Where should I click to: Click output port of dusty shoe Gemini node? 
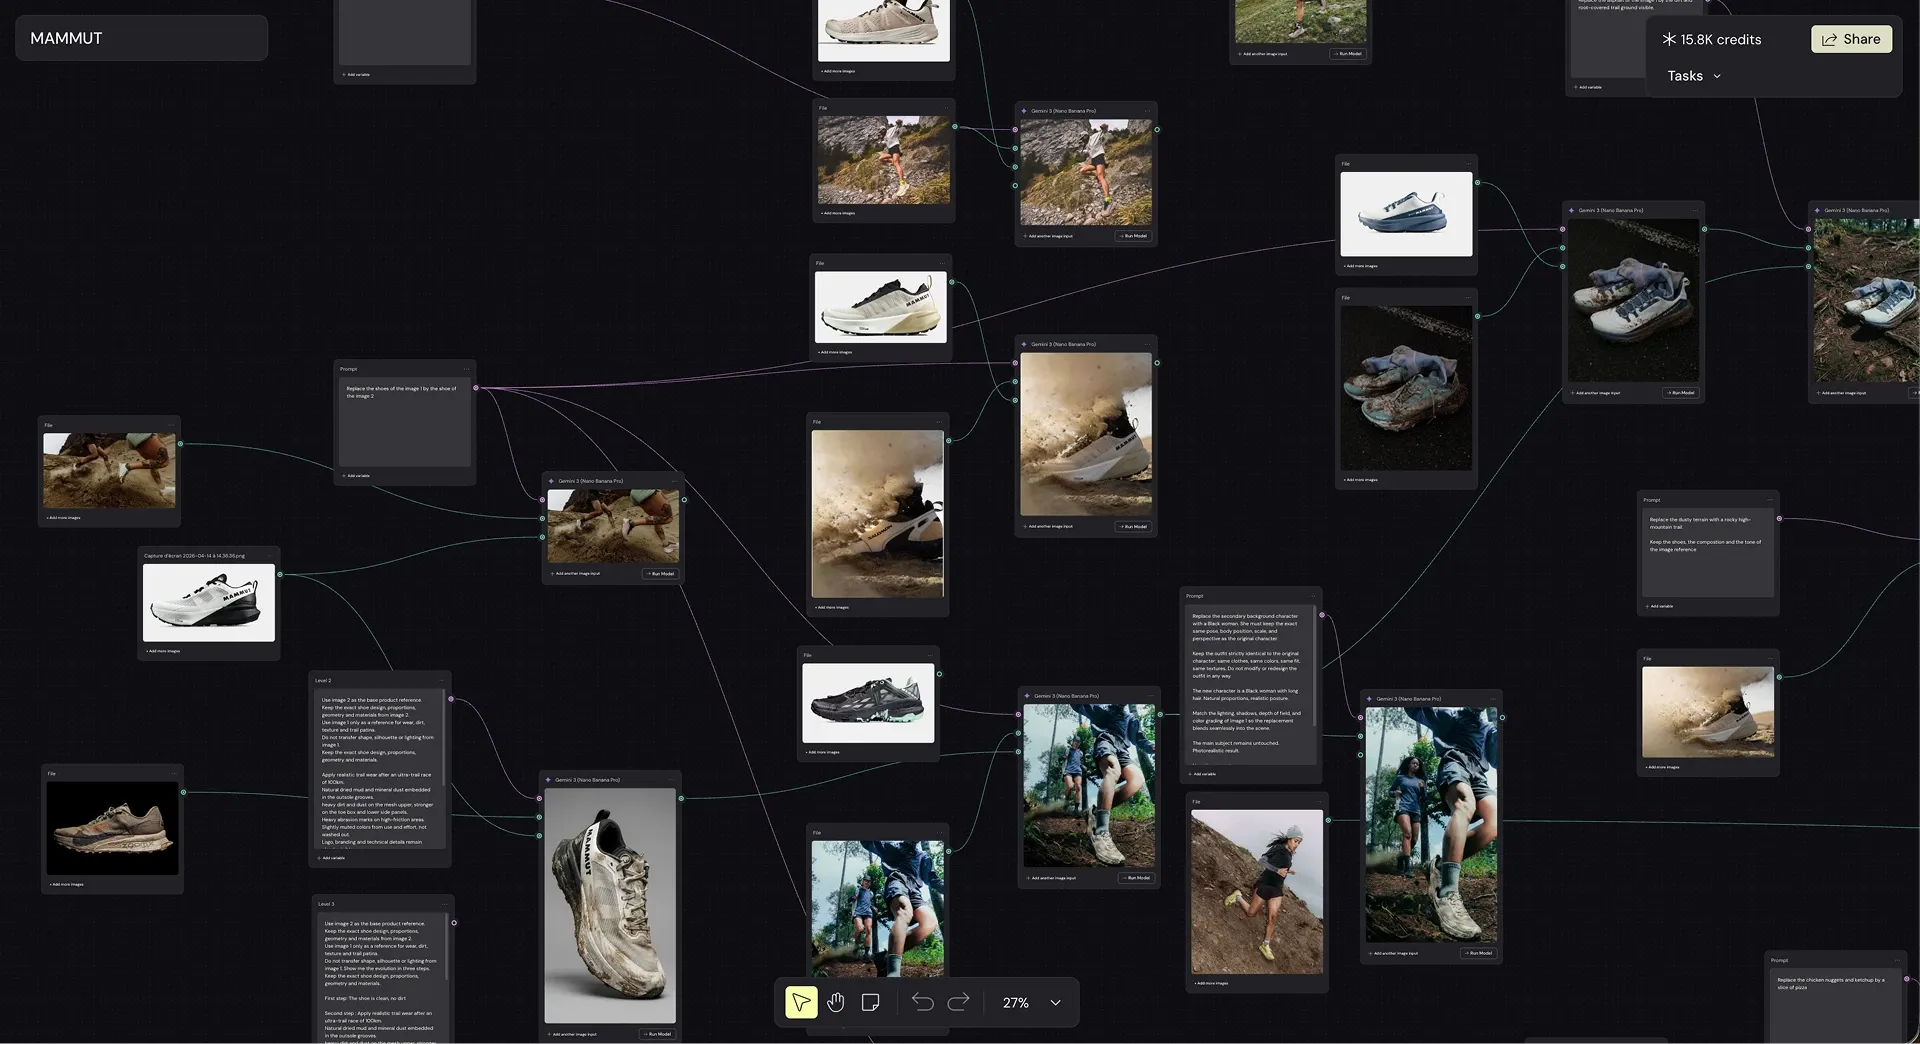1157,363
